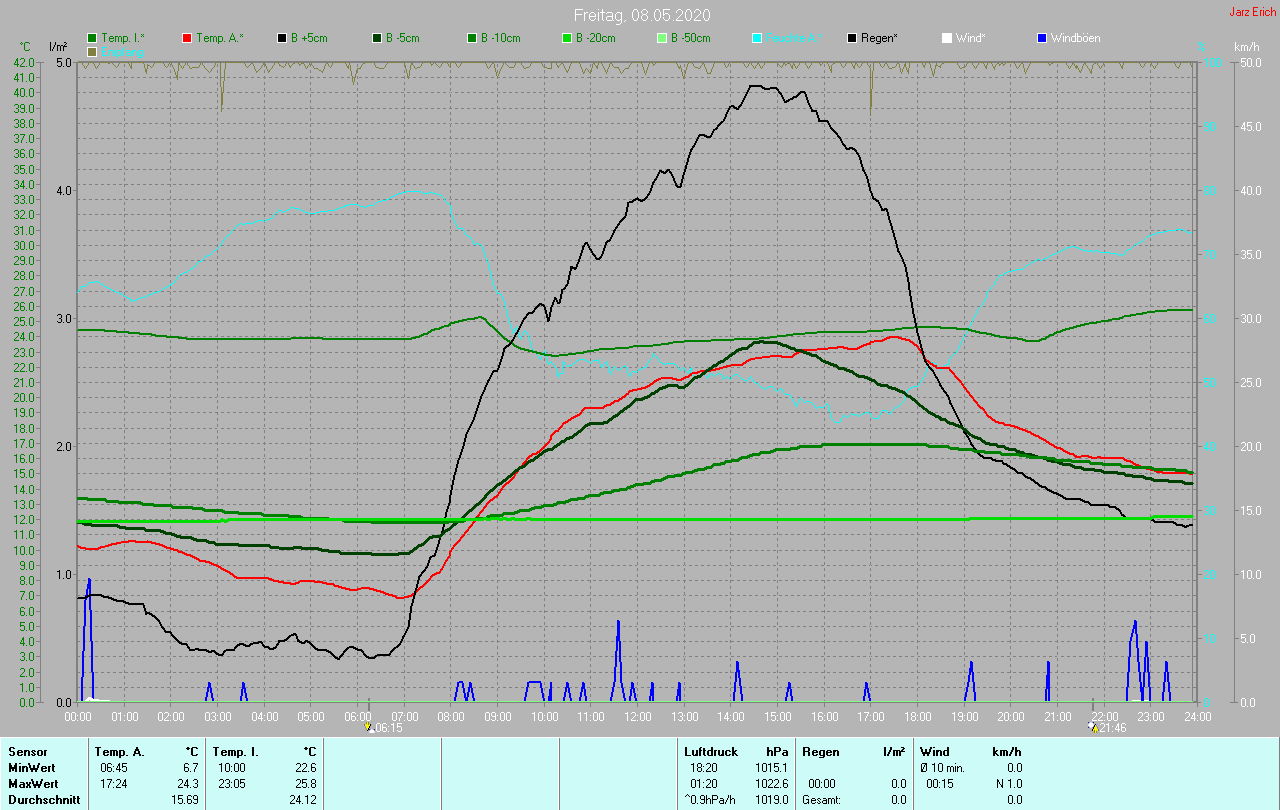The height and width of the screenshot is (810, 1280).
Task: Click the MaxWert row label
Action: coord(33,784)
